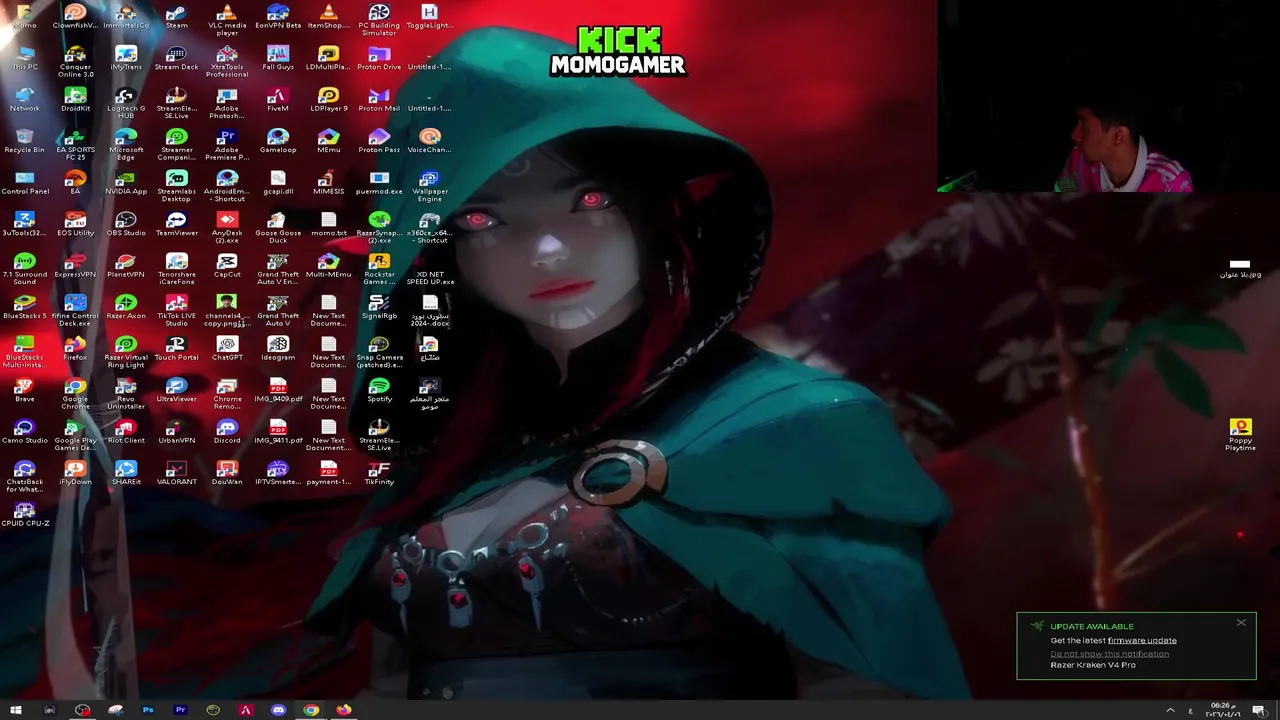Select the Logitech G HUB icon
1280x720 pixels.
pos(126,103)
